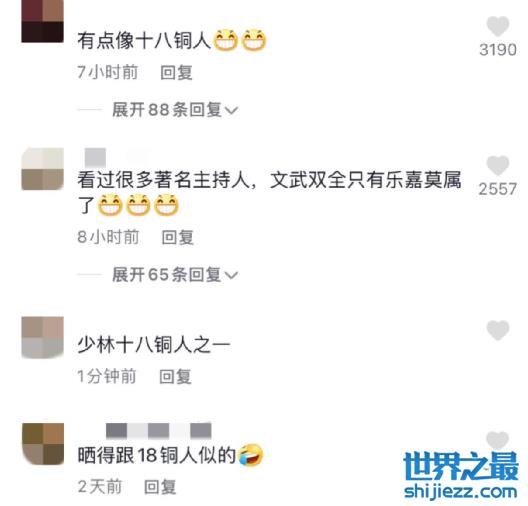Reply to the 2天前 comment
The height and width of the screenshot is (506, 528).
point(160,487)
